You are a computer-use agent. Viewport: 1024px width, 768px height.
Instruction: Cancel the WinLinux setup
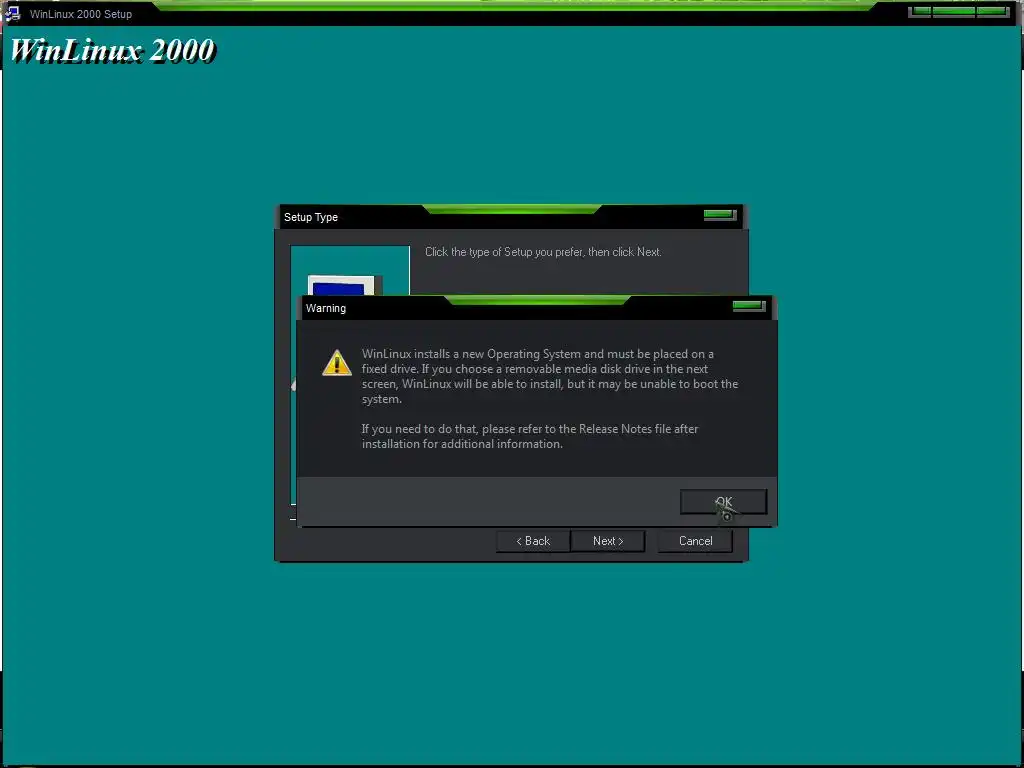click(x=695, y=541)
